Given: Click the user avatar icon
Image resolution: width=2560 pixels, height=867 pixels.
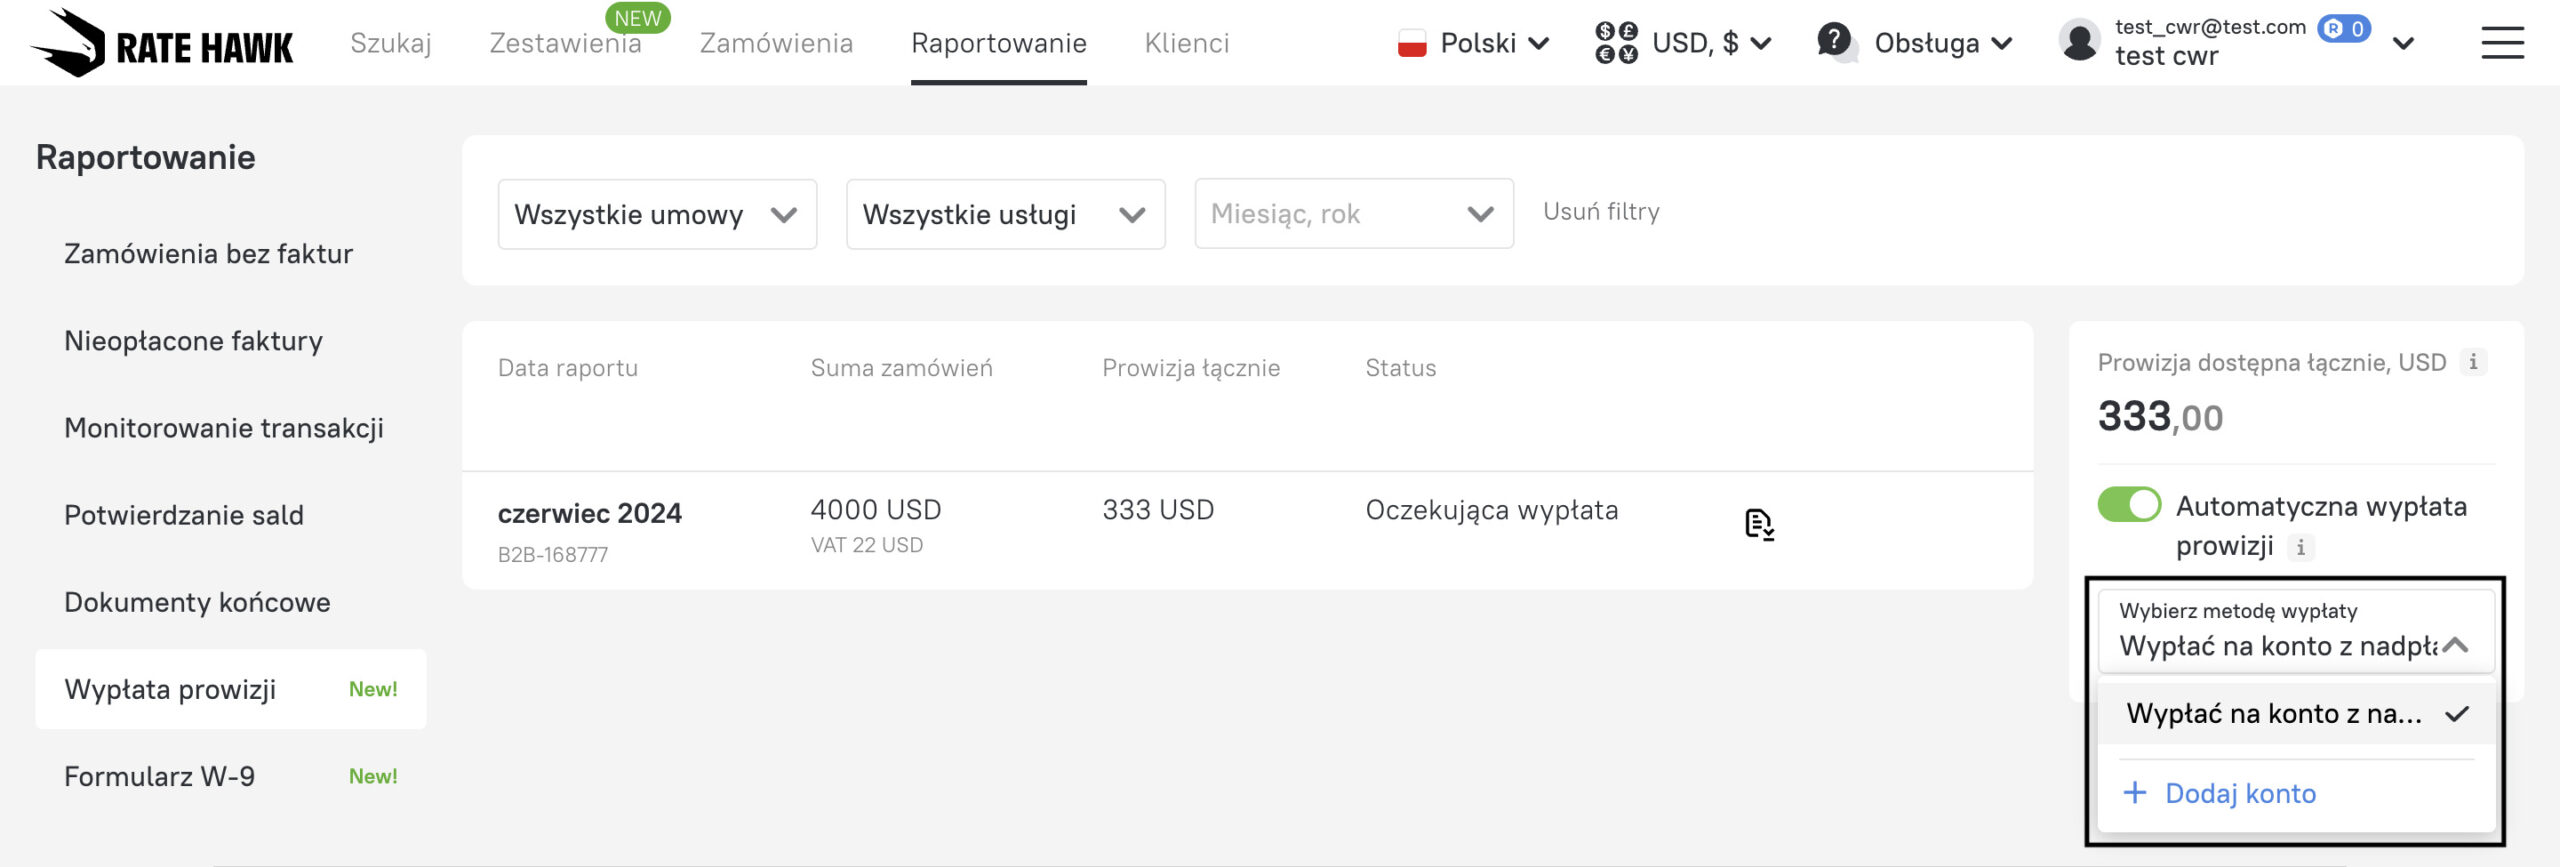Looking at the screenshot, I should 2079,42.
